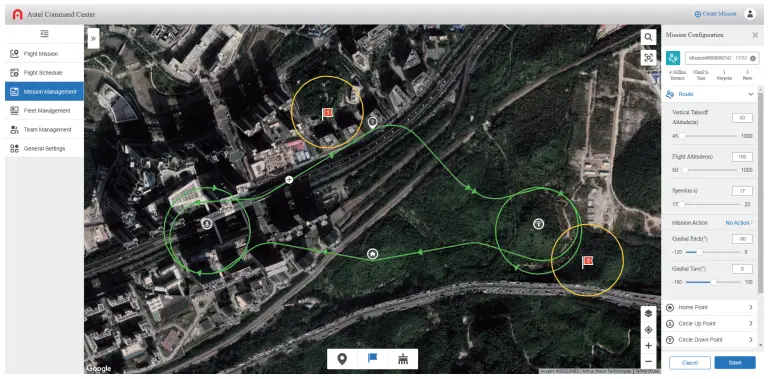The image size is (768, 379).
Task: Center map on current location
Action: pos(648,330)
